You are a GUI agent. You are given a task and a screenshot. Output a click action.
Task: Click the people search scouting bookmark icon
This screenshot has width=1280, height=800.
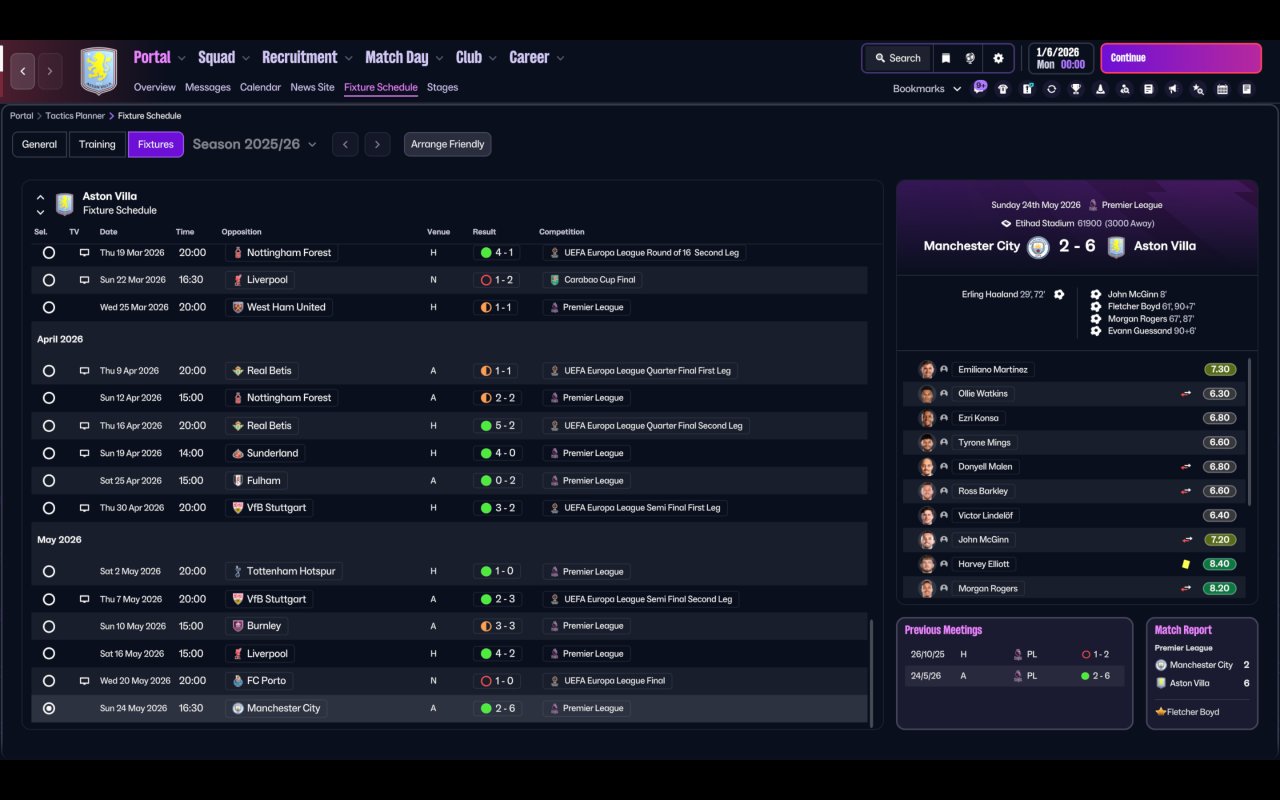tap(1124, 89)
